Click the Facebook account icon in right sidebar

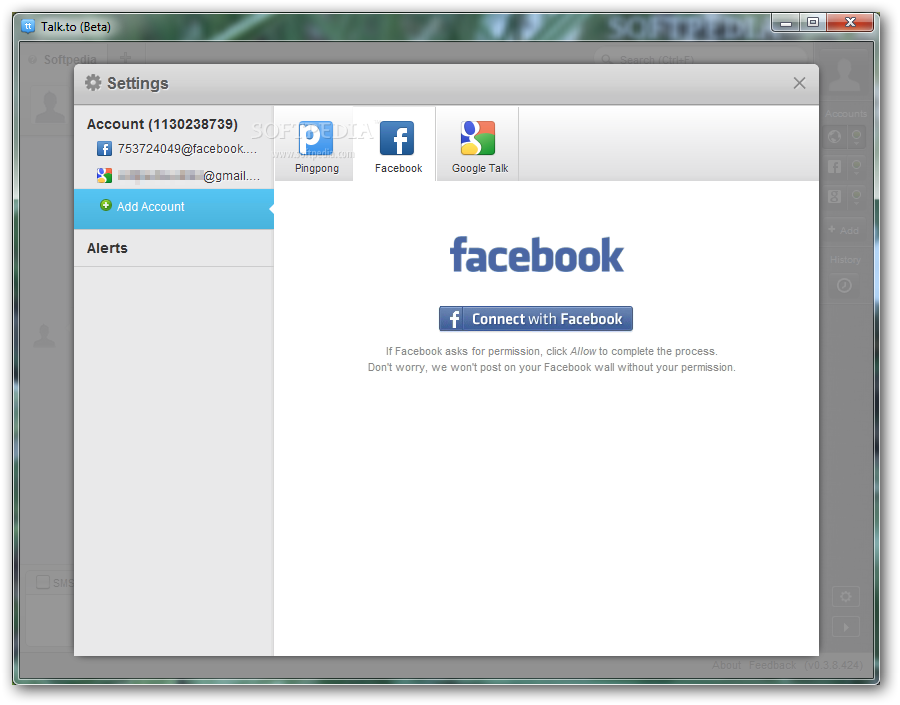coord(835,166)
